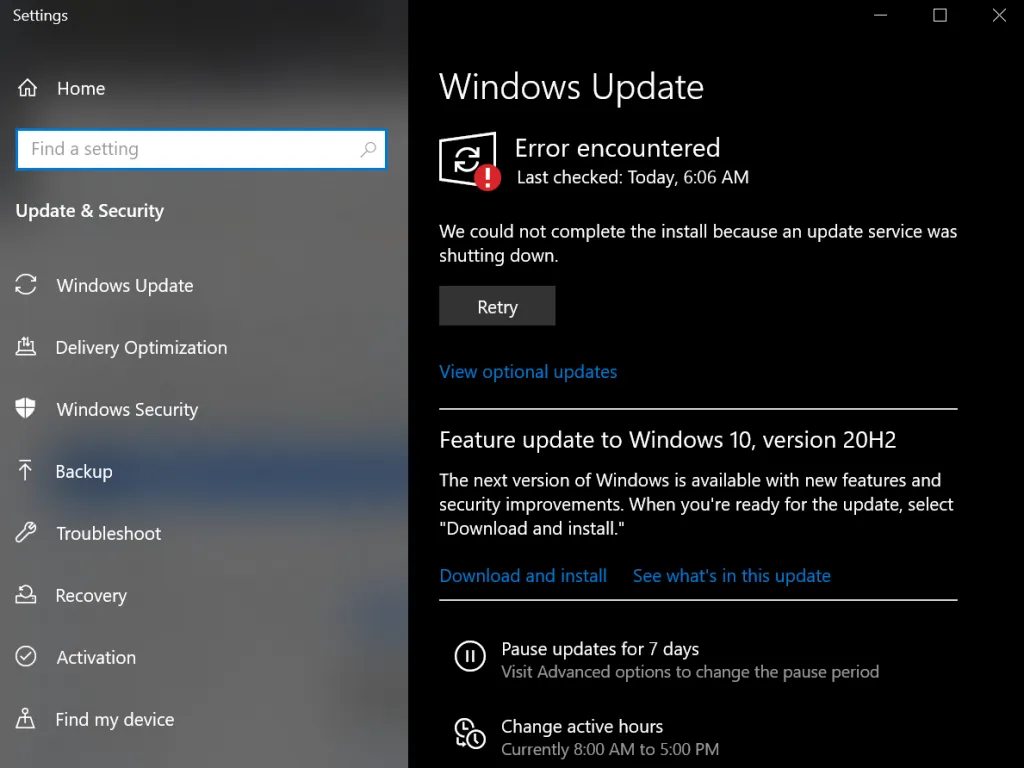
Task: Click the search magnifier icon
Action: (368, 150)
